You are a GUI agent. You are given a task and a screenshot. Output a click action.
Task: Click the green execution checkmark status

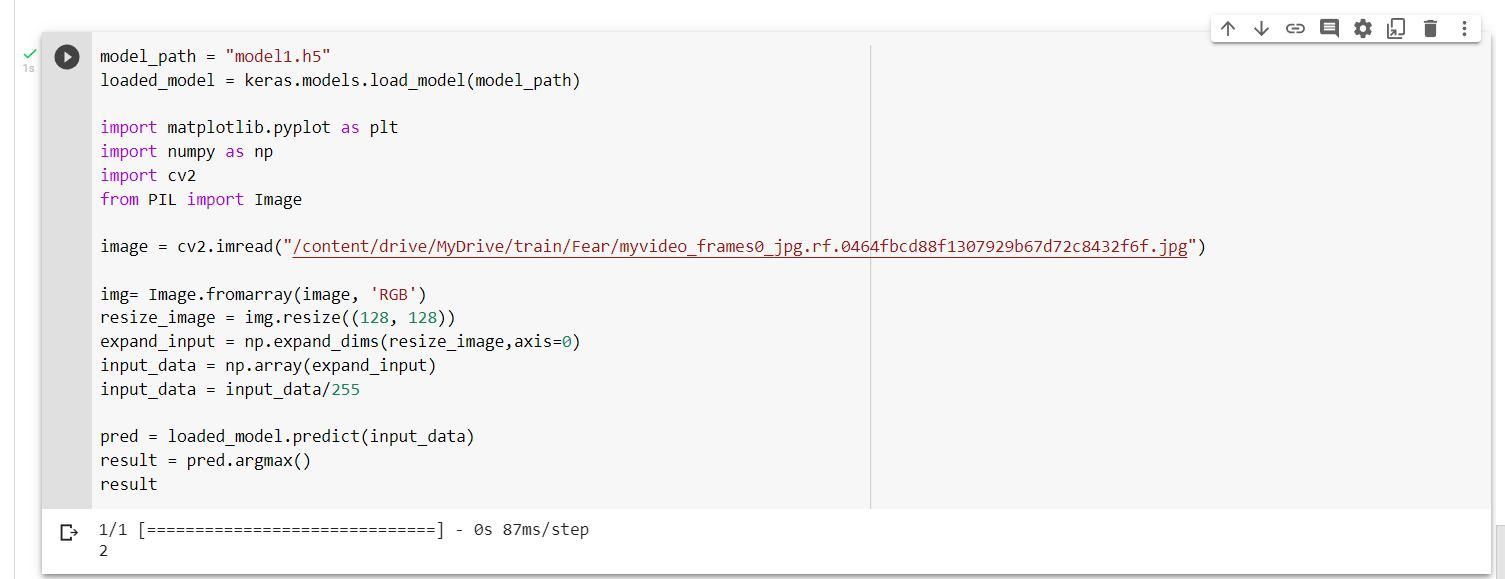click(x=29, y=54)
